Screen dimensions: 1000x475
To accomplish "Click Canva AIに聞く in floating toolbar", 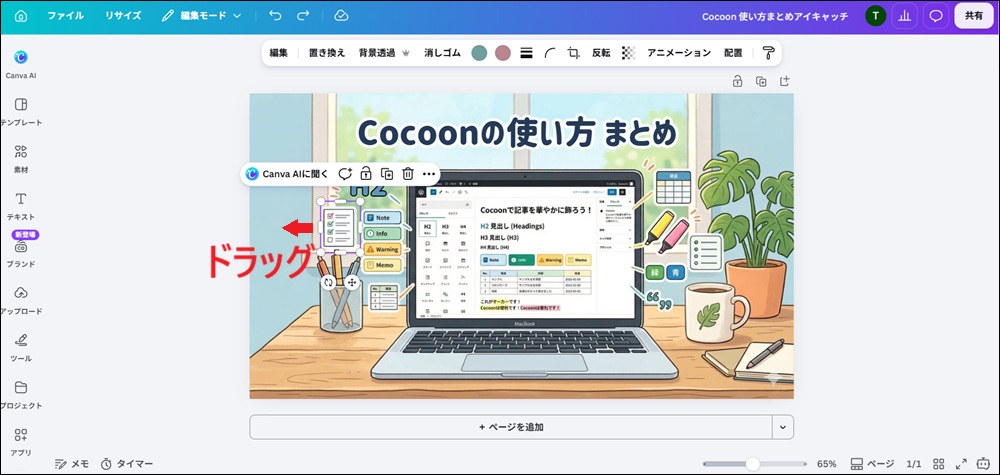I will coord(287,173).
